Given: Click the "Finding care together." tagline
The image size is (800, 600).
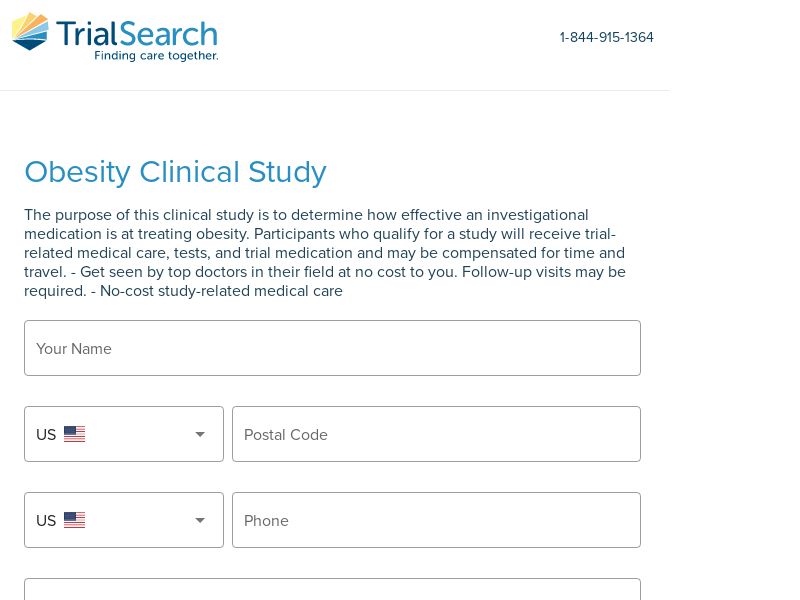Looking at the screenshot, I should point(156,55).
